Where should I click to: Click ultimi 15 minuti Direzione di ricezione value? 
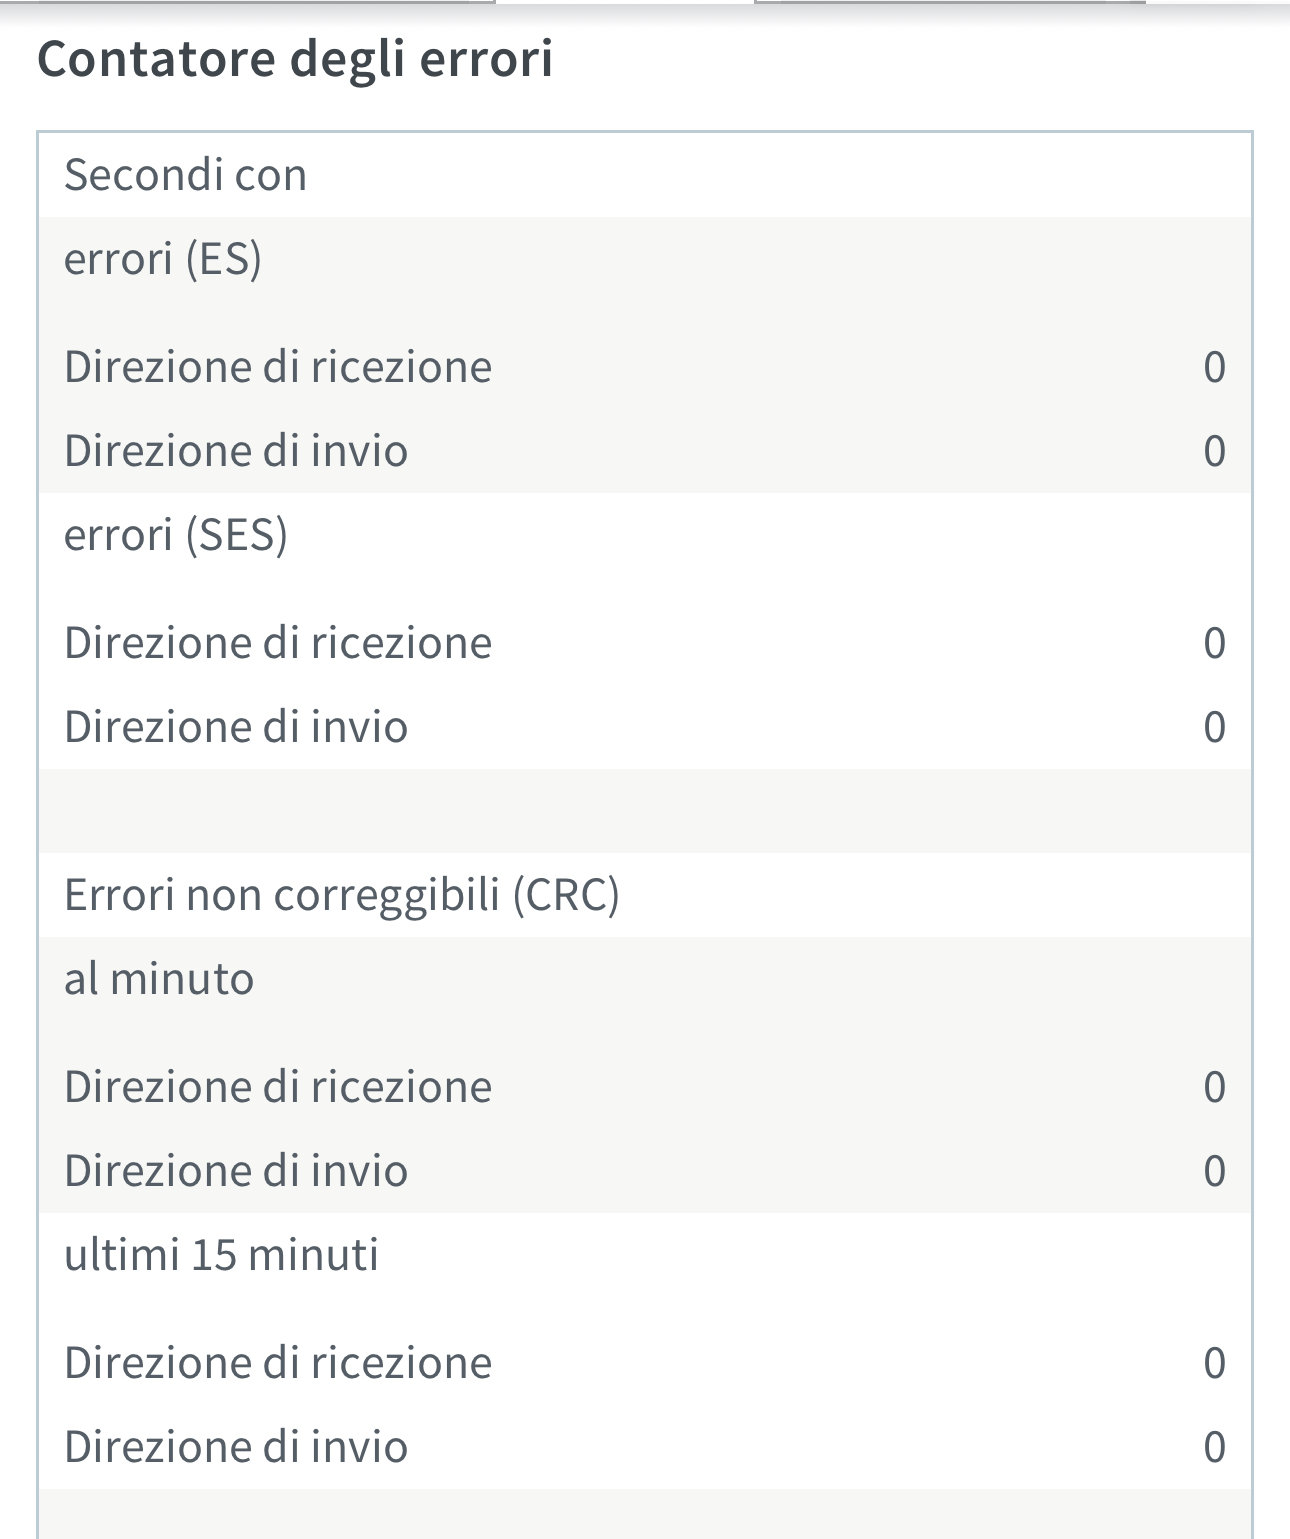tap(1214, 1363)
